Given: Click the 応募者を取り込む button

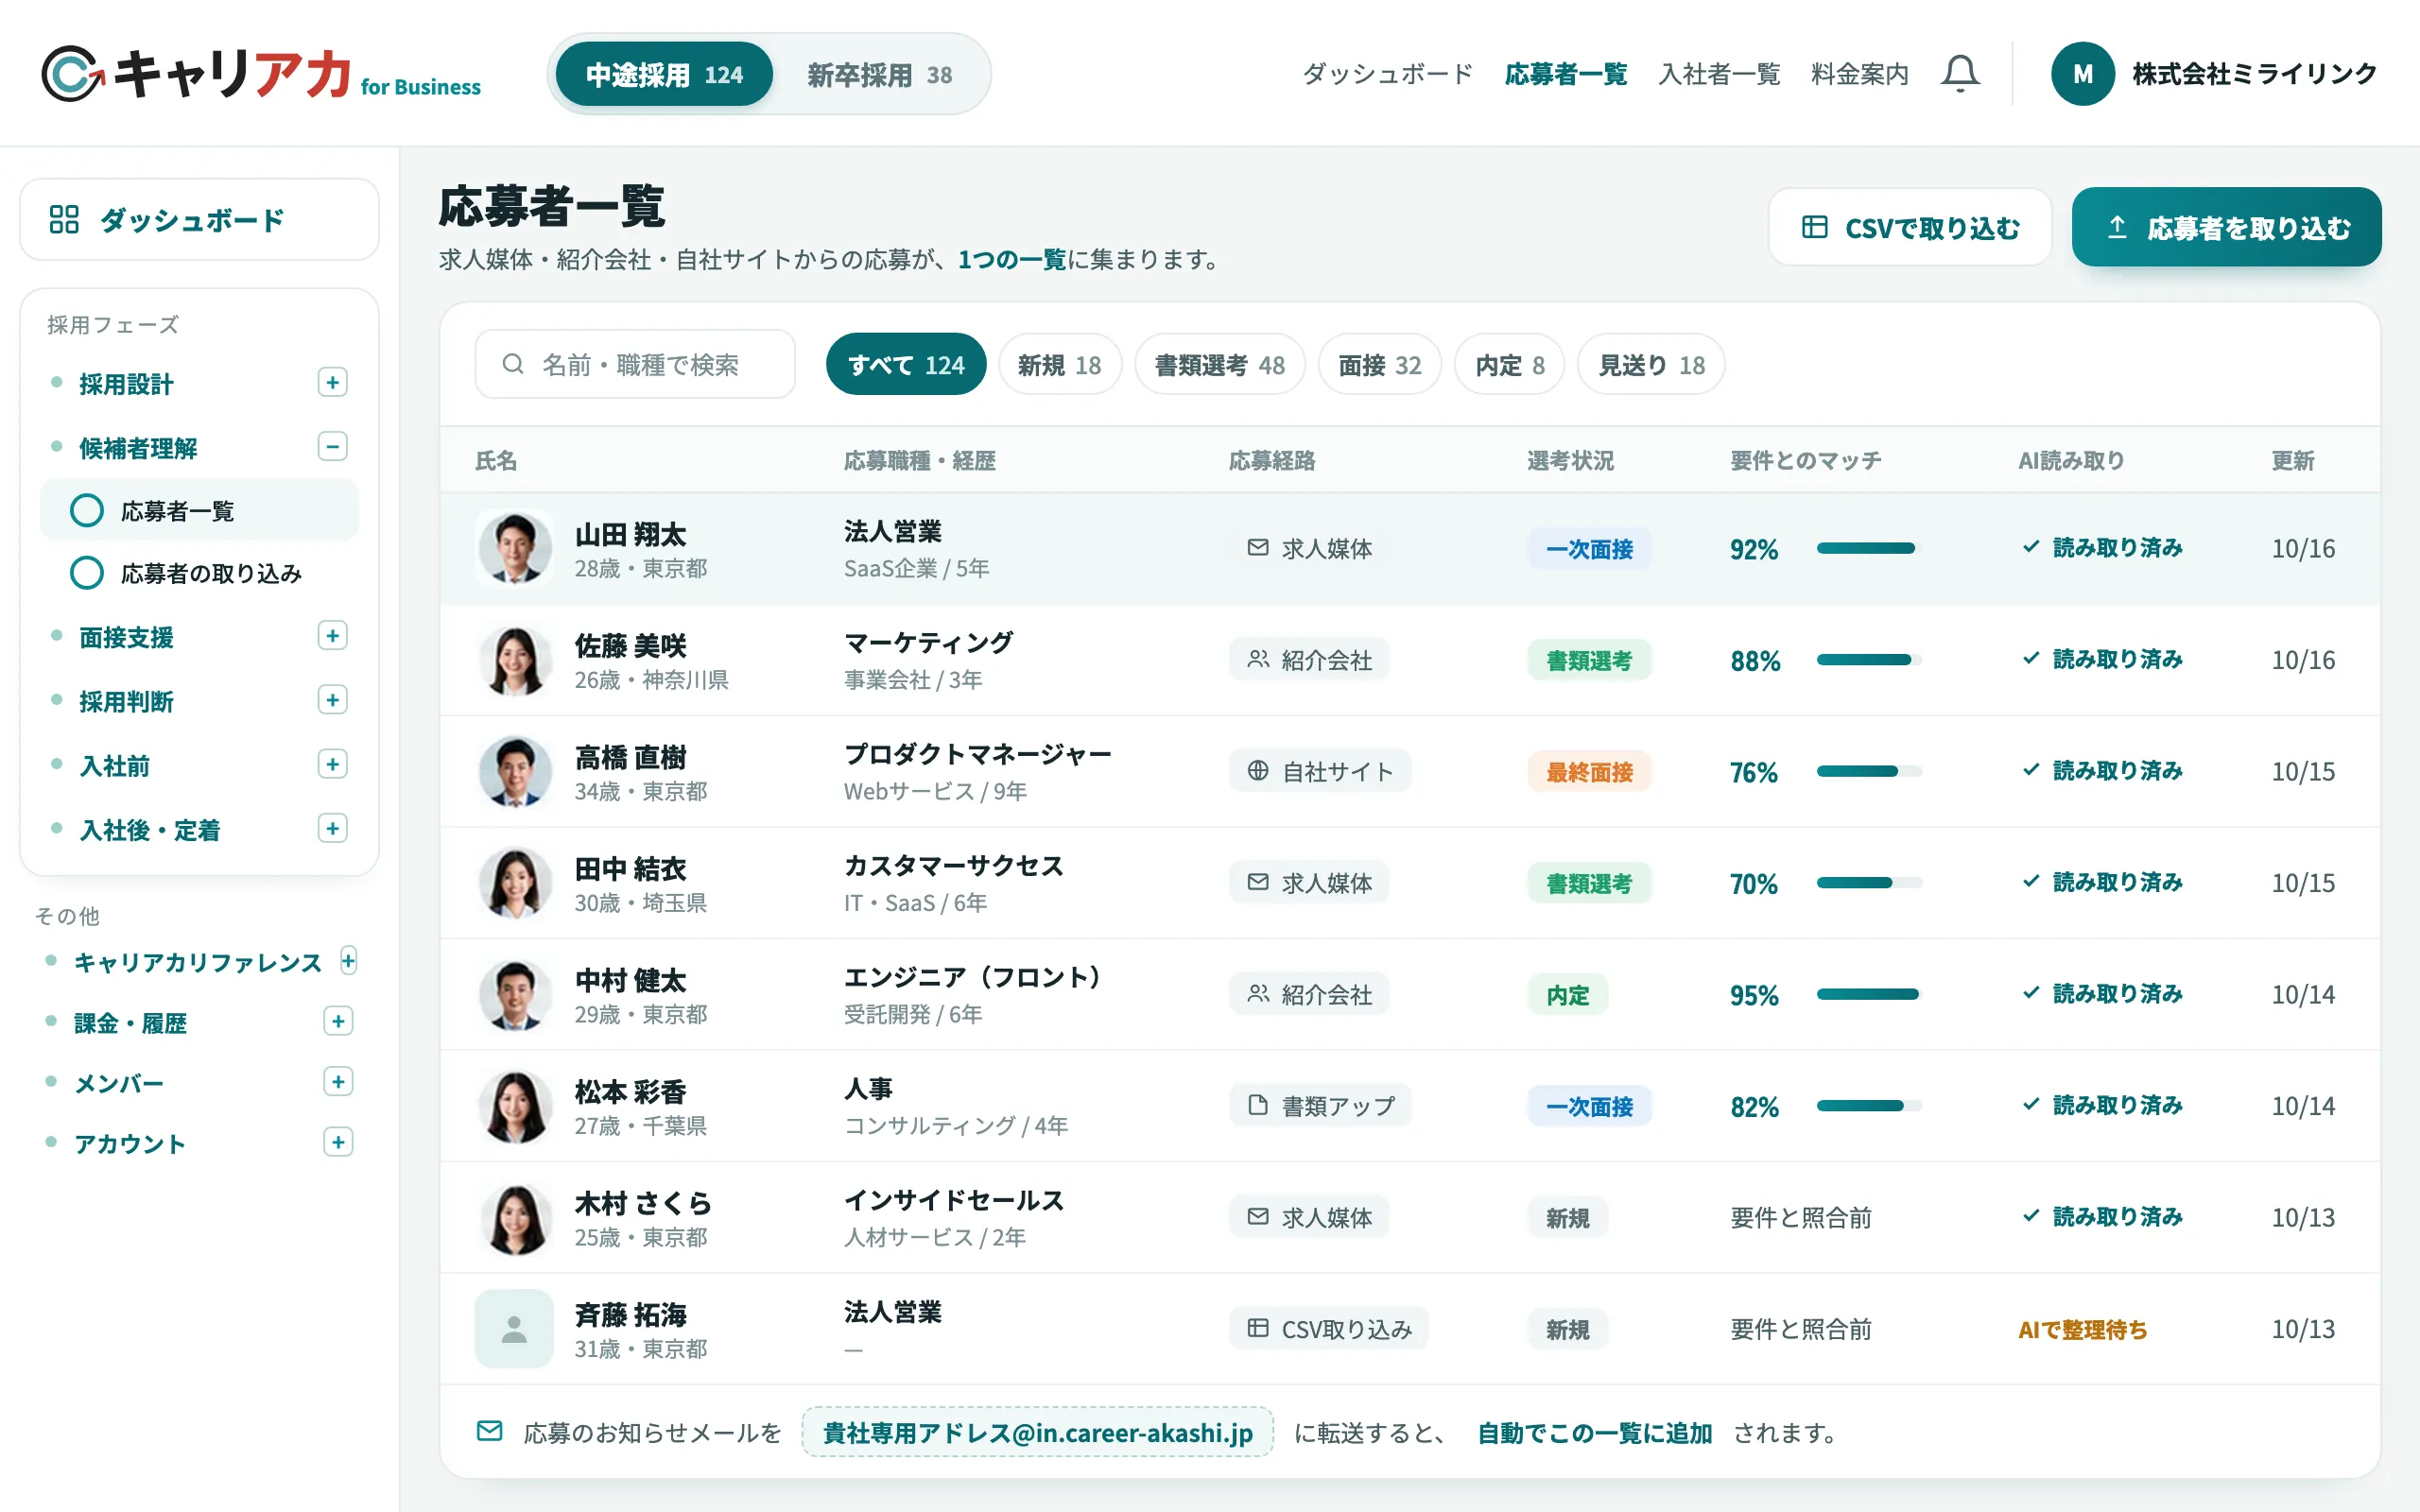Looking at the screenshot, I should 2226,227.
